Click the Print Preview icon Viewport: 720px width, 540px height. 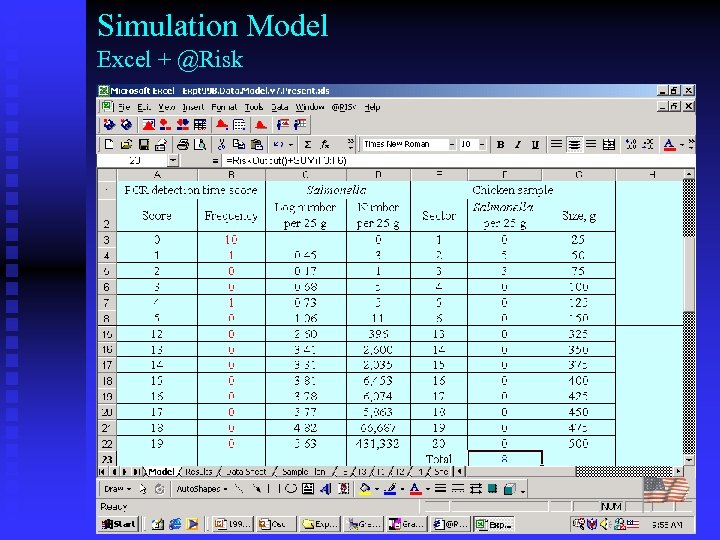click(200, 145)
